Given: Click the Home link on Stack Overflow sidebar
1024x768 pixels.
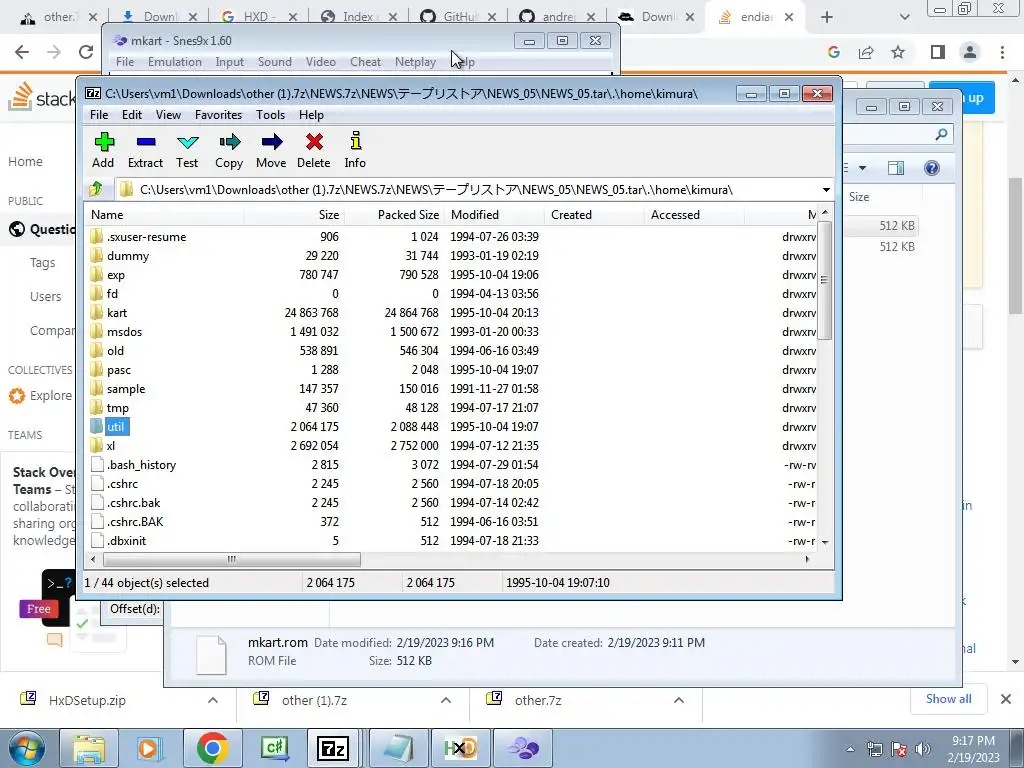Looking at the screenshot, I should pos(25,162).
